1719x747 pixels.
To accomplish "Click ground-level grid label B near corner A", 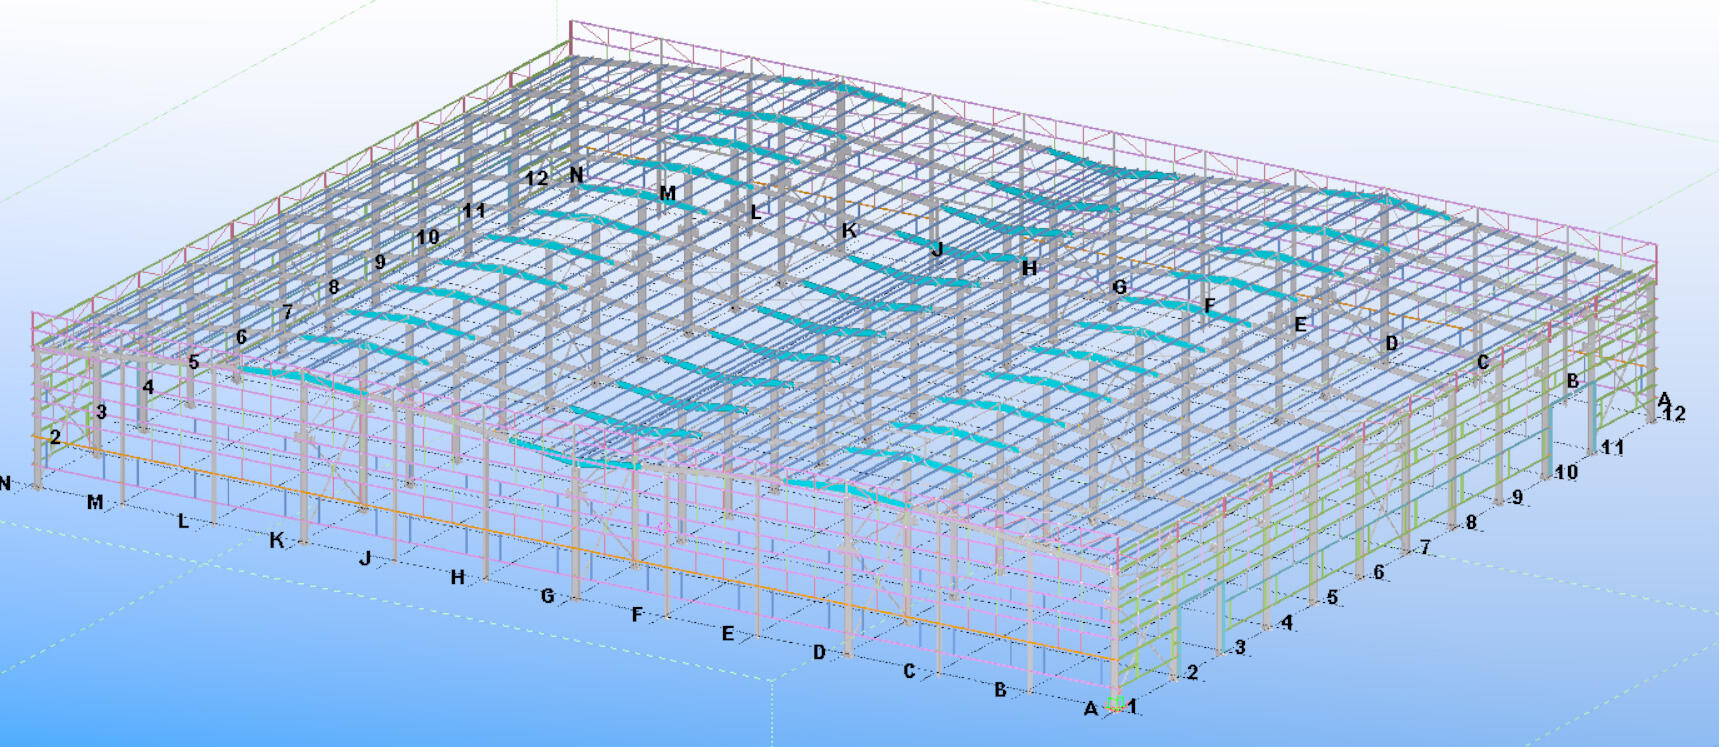I will point(1000,690).
